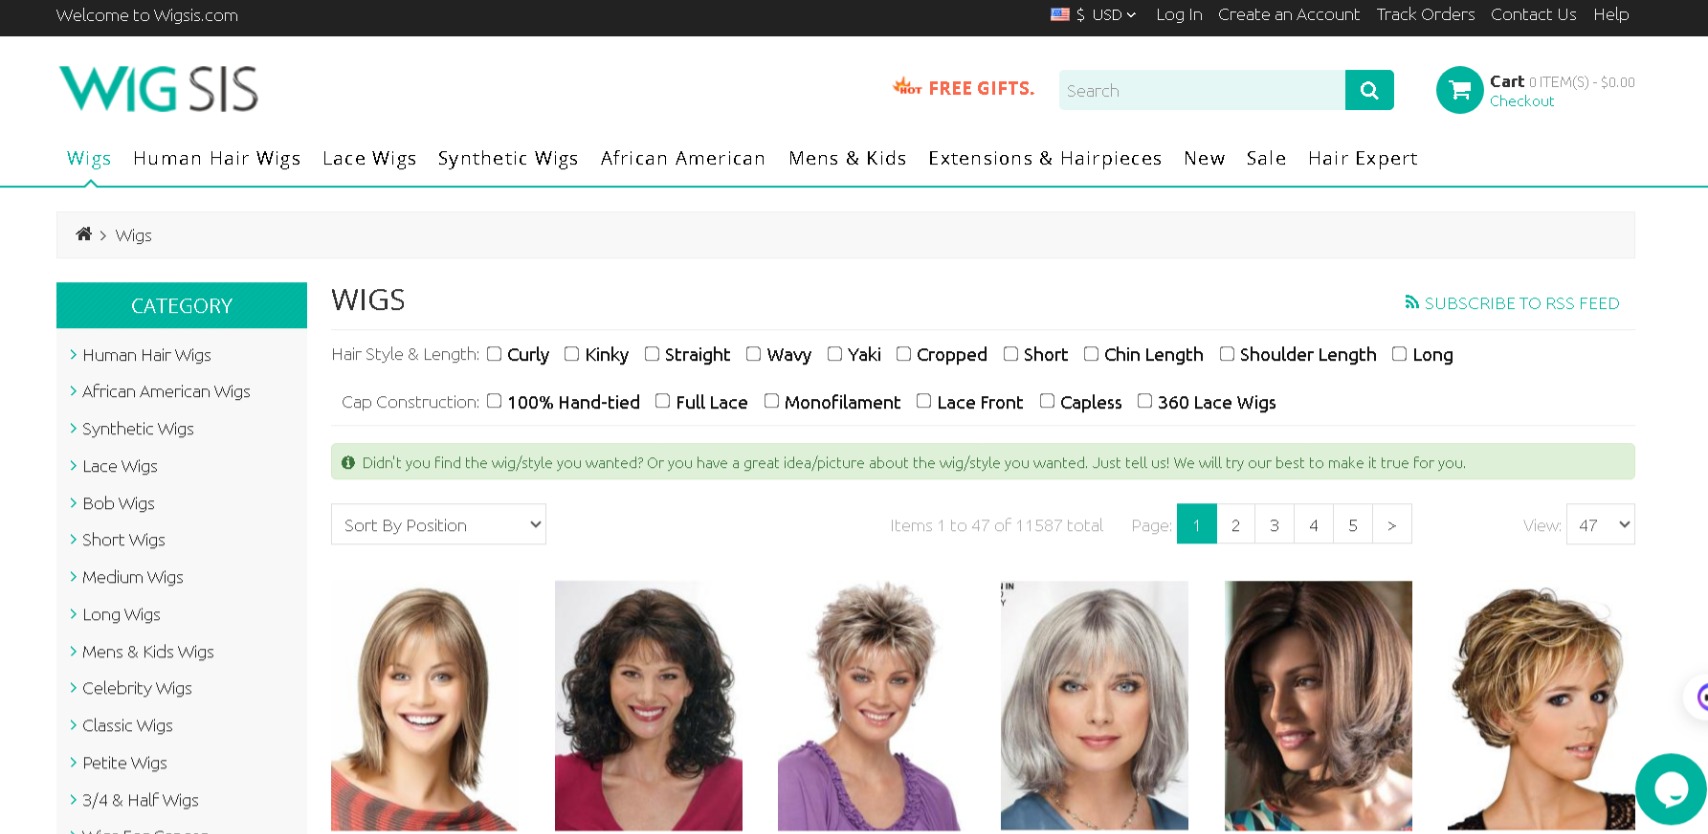The image size is (1708, 834).
Task: Open the curly dark brown wig thumbnail
Action: [x=648, y=705]
